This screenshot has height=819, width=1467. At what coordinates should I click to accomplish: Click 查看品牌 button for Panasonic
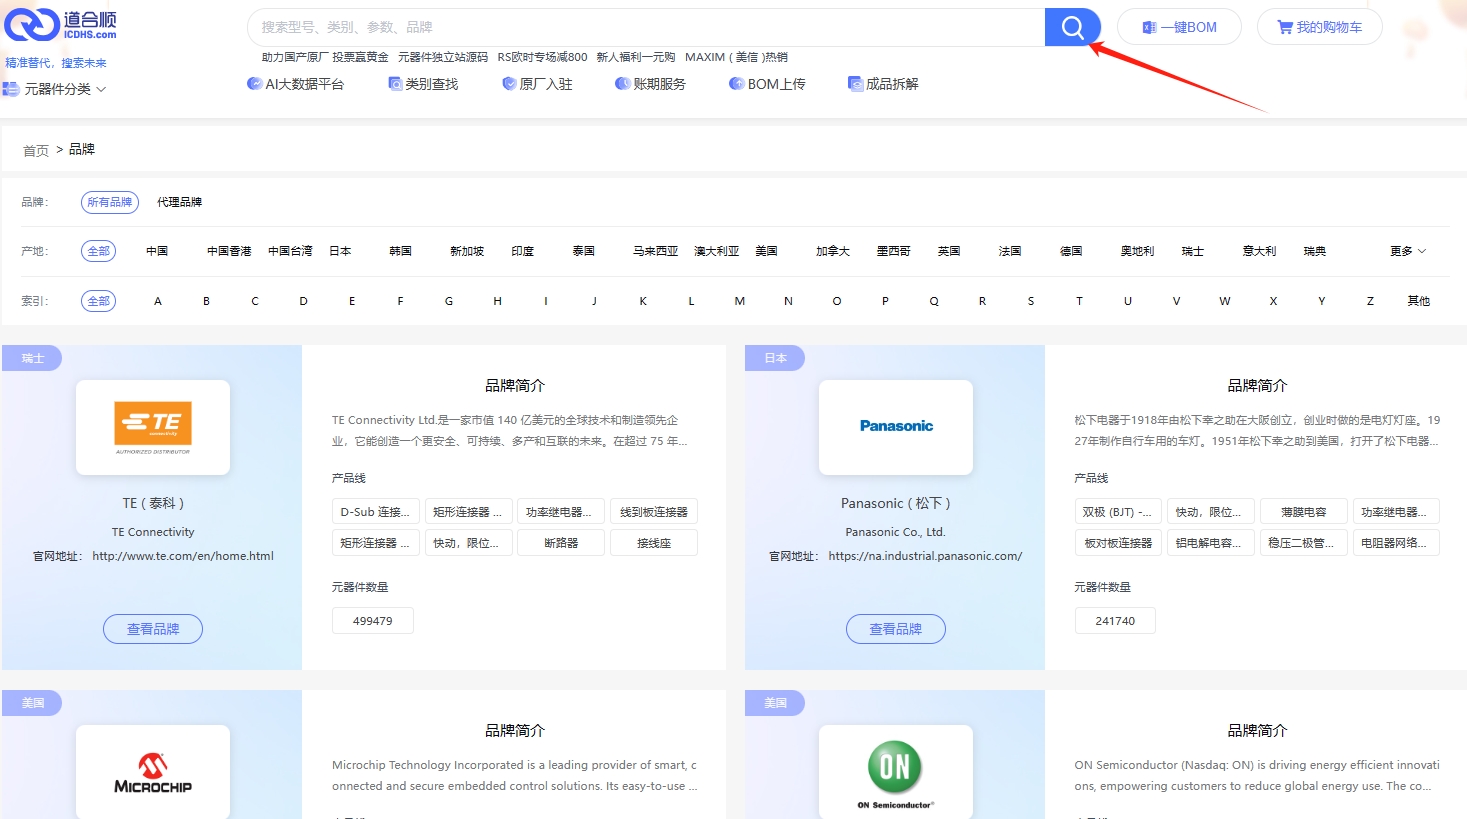pyautogui.click(x=896, y=629)
